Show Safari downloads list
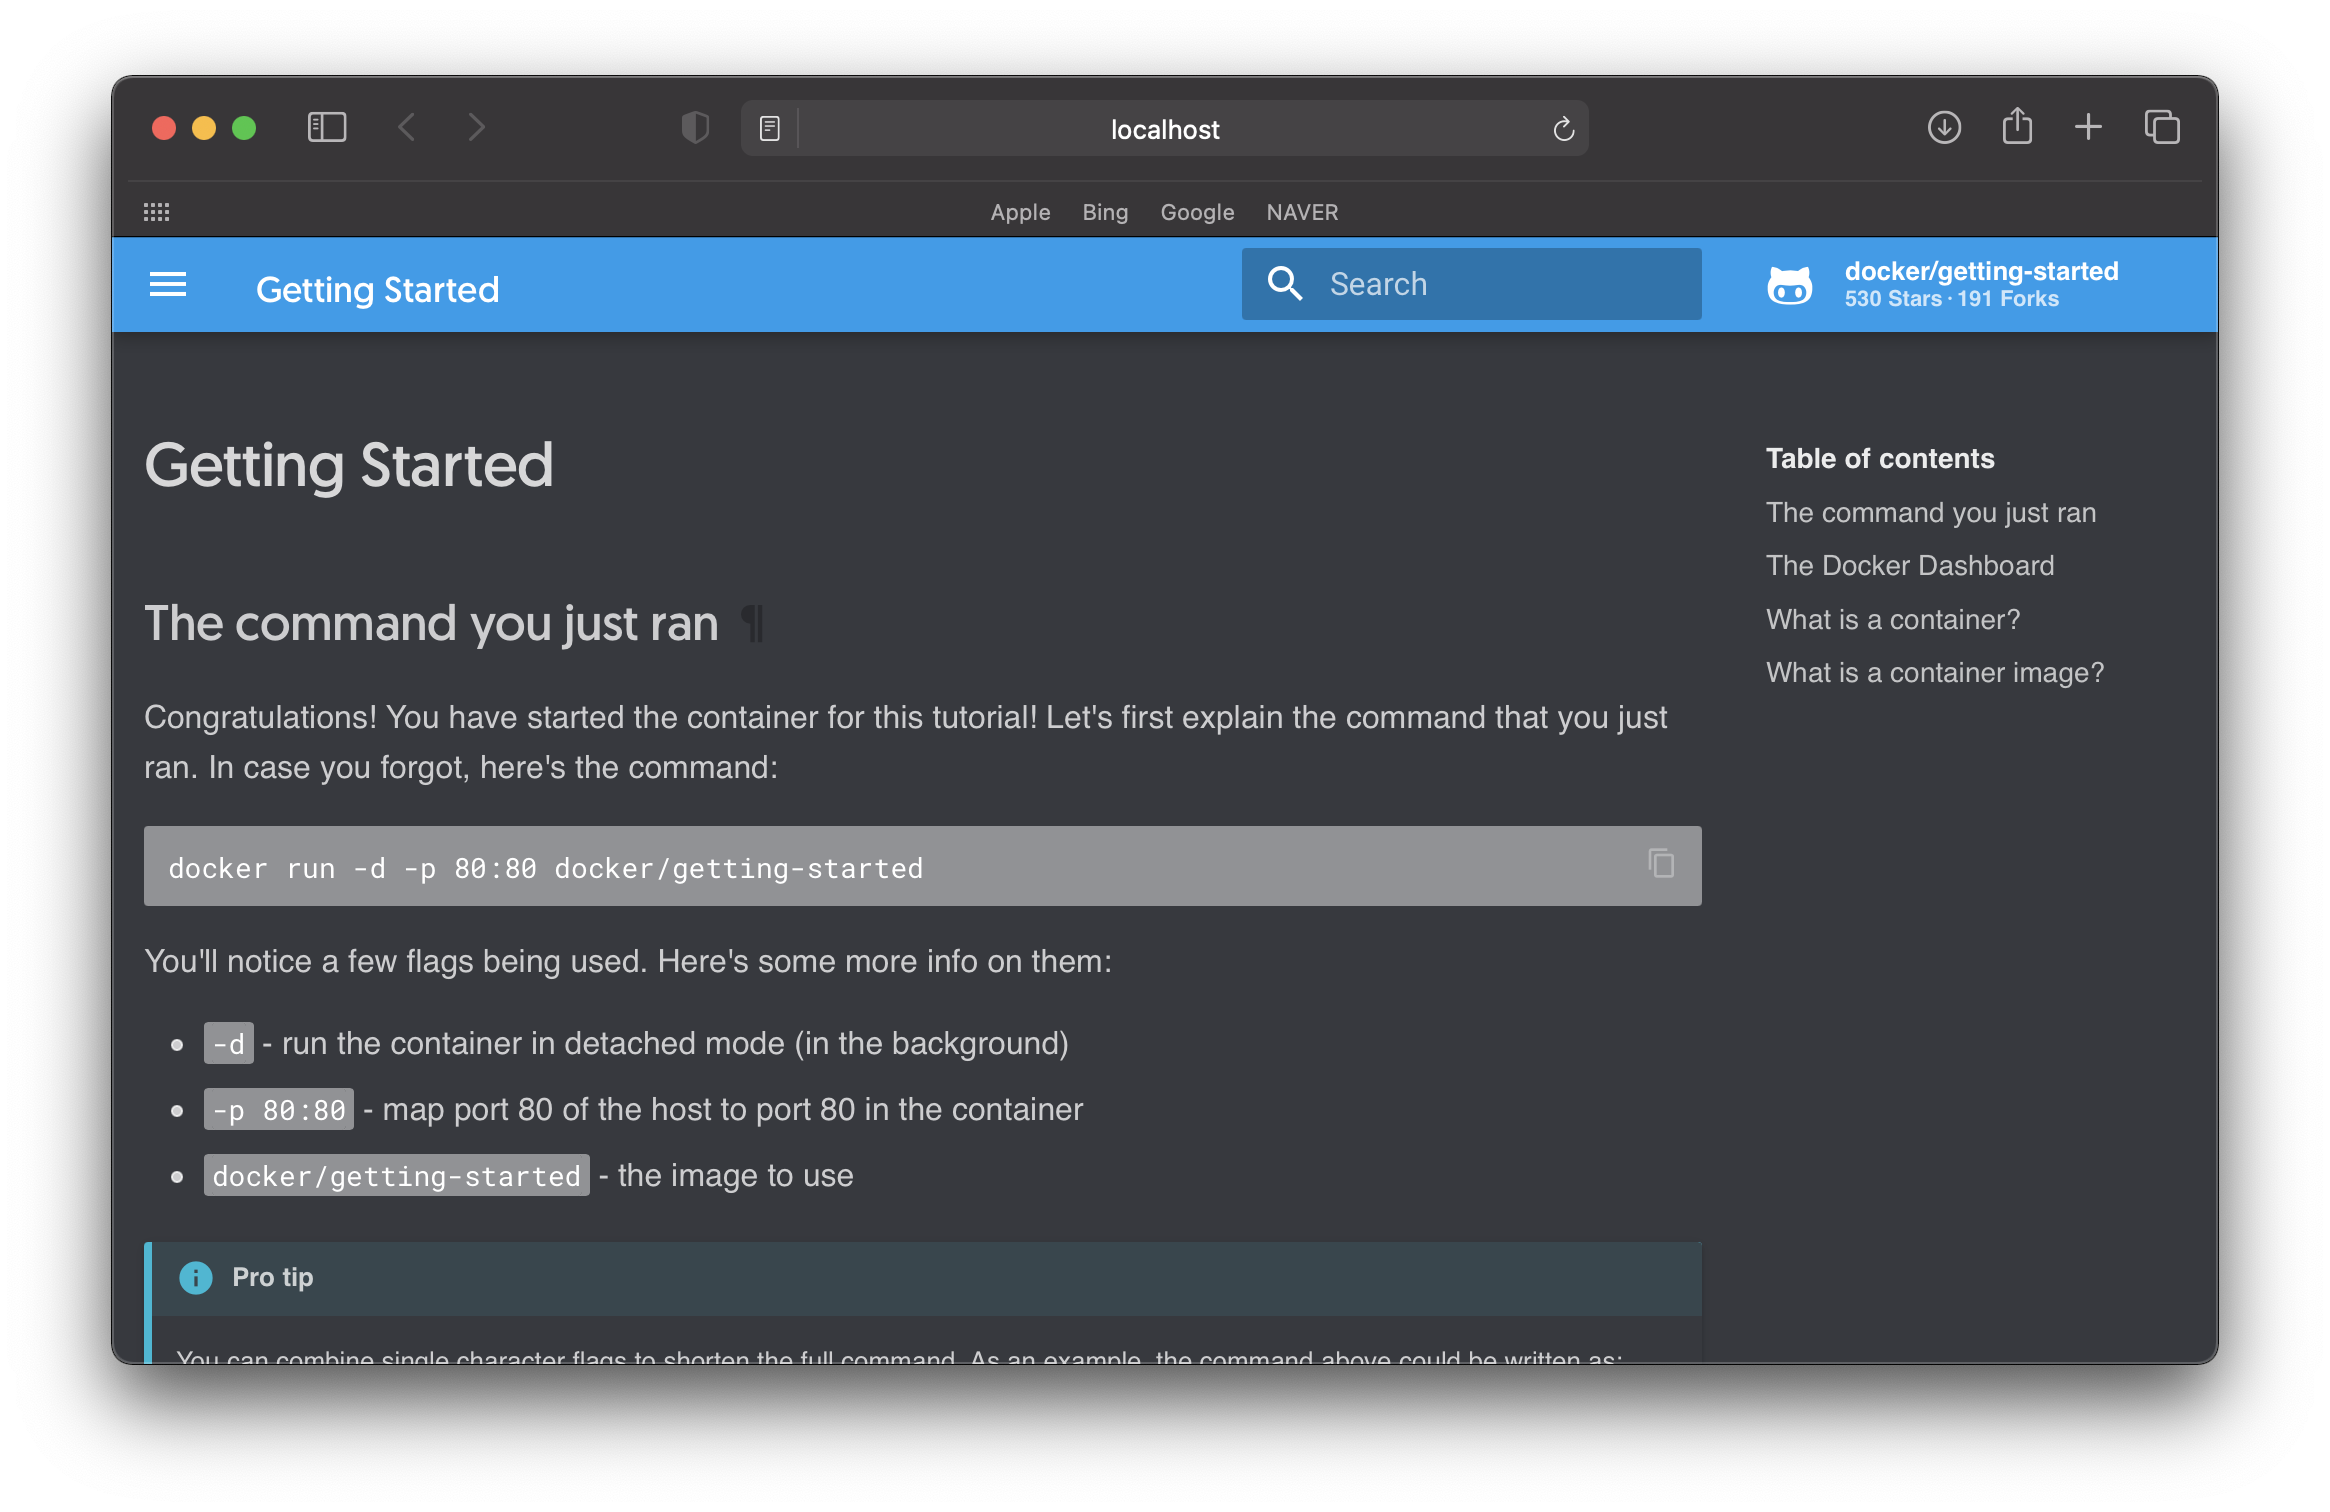The image size is (2330, 1512). coord(1943,128)
